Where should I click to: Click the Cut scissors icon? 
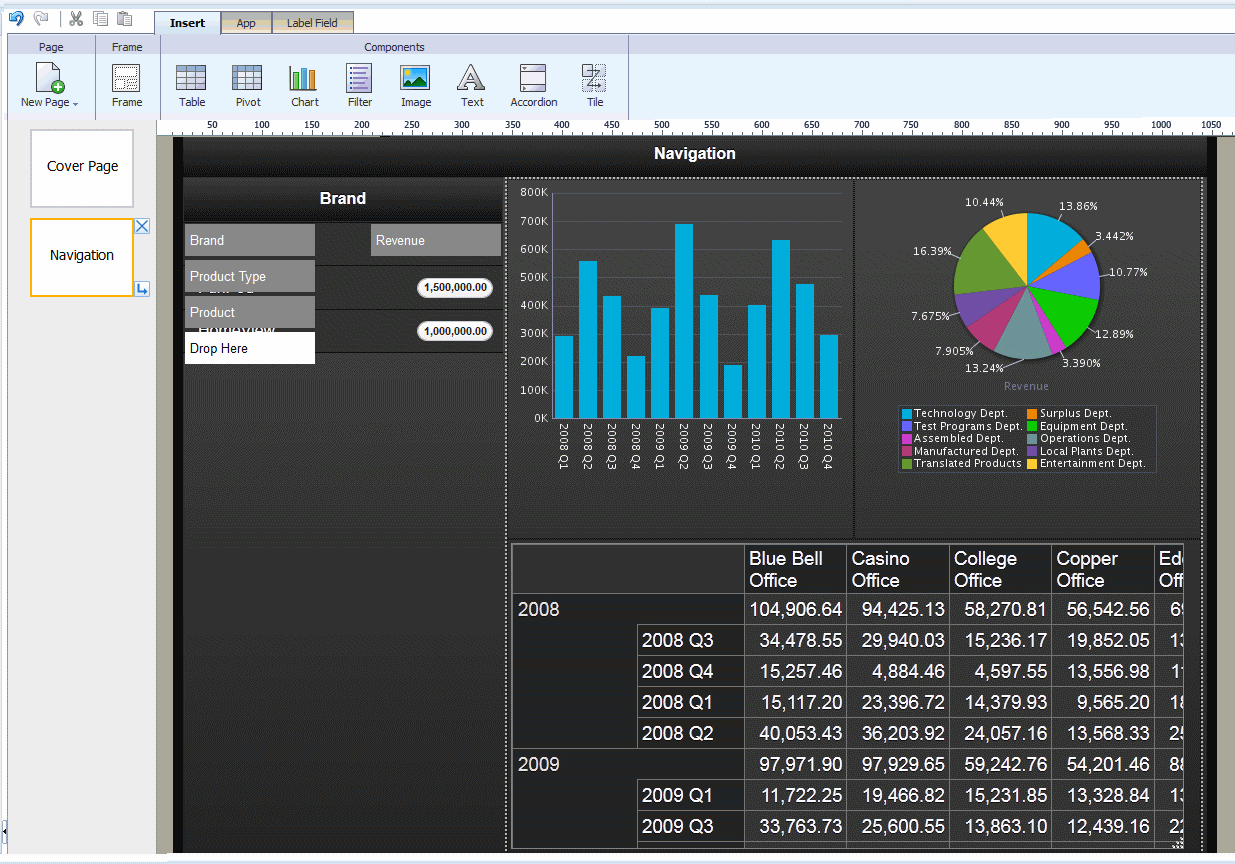(x=76, y=19)
